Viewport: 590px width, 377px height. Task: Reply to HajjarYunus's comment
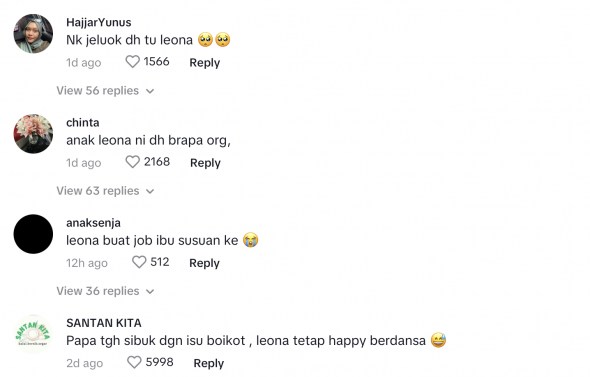[x=205, y=62]
